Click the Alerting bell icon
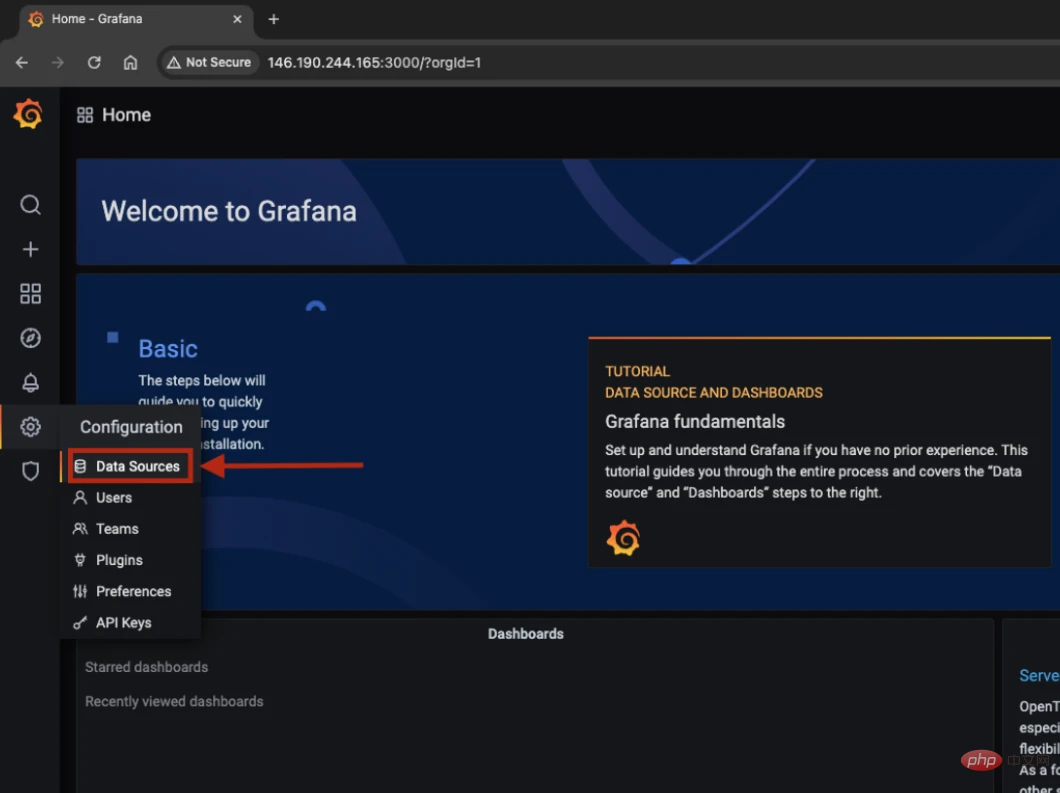This screenshot has height=793, width=1060. coord(30,382)
